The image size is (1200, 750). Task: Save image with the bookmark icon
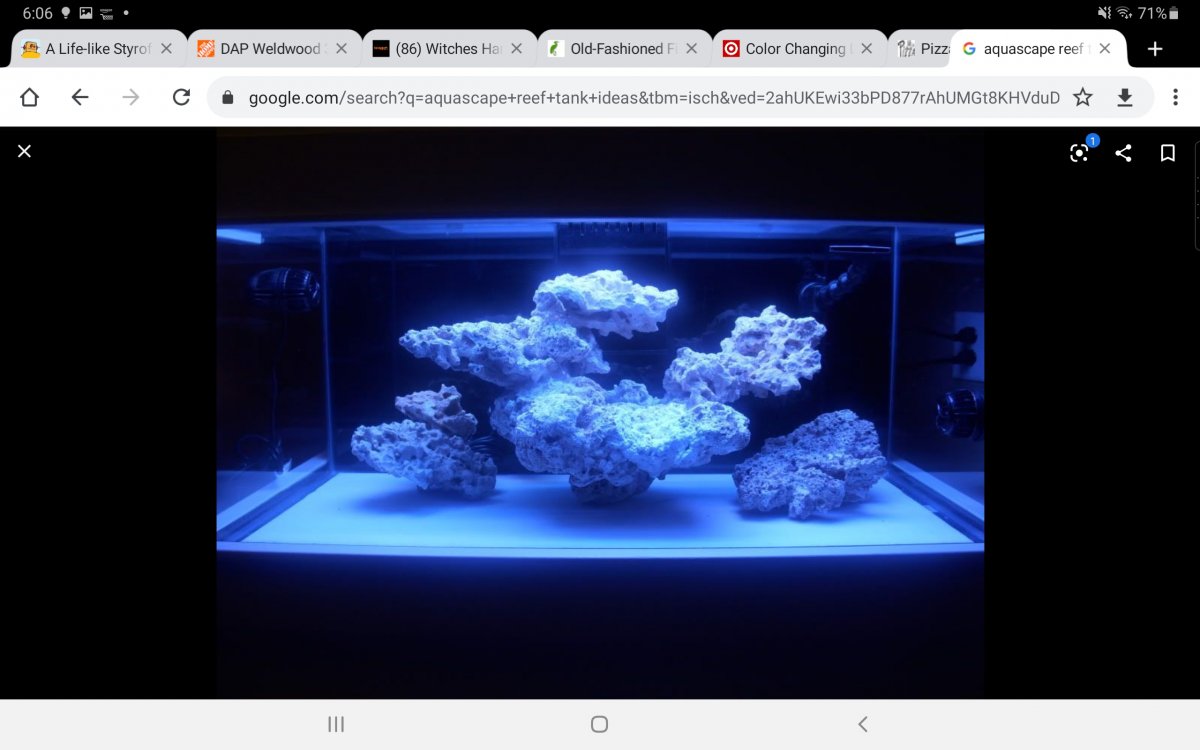1167,153
